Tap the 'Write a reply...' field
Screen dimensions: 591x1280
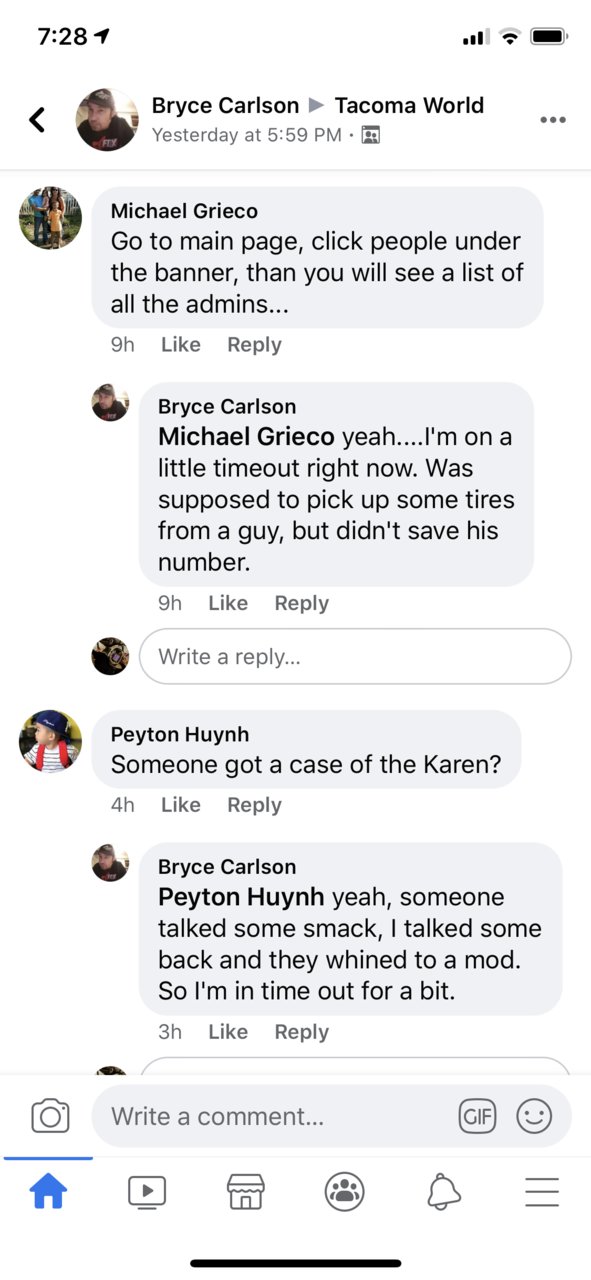click(x=355, y=656)
